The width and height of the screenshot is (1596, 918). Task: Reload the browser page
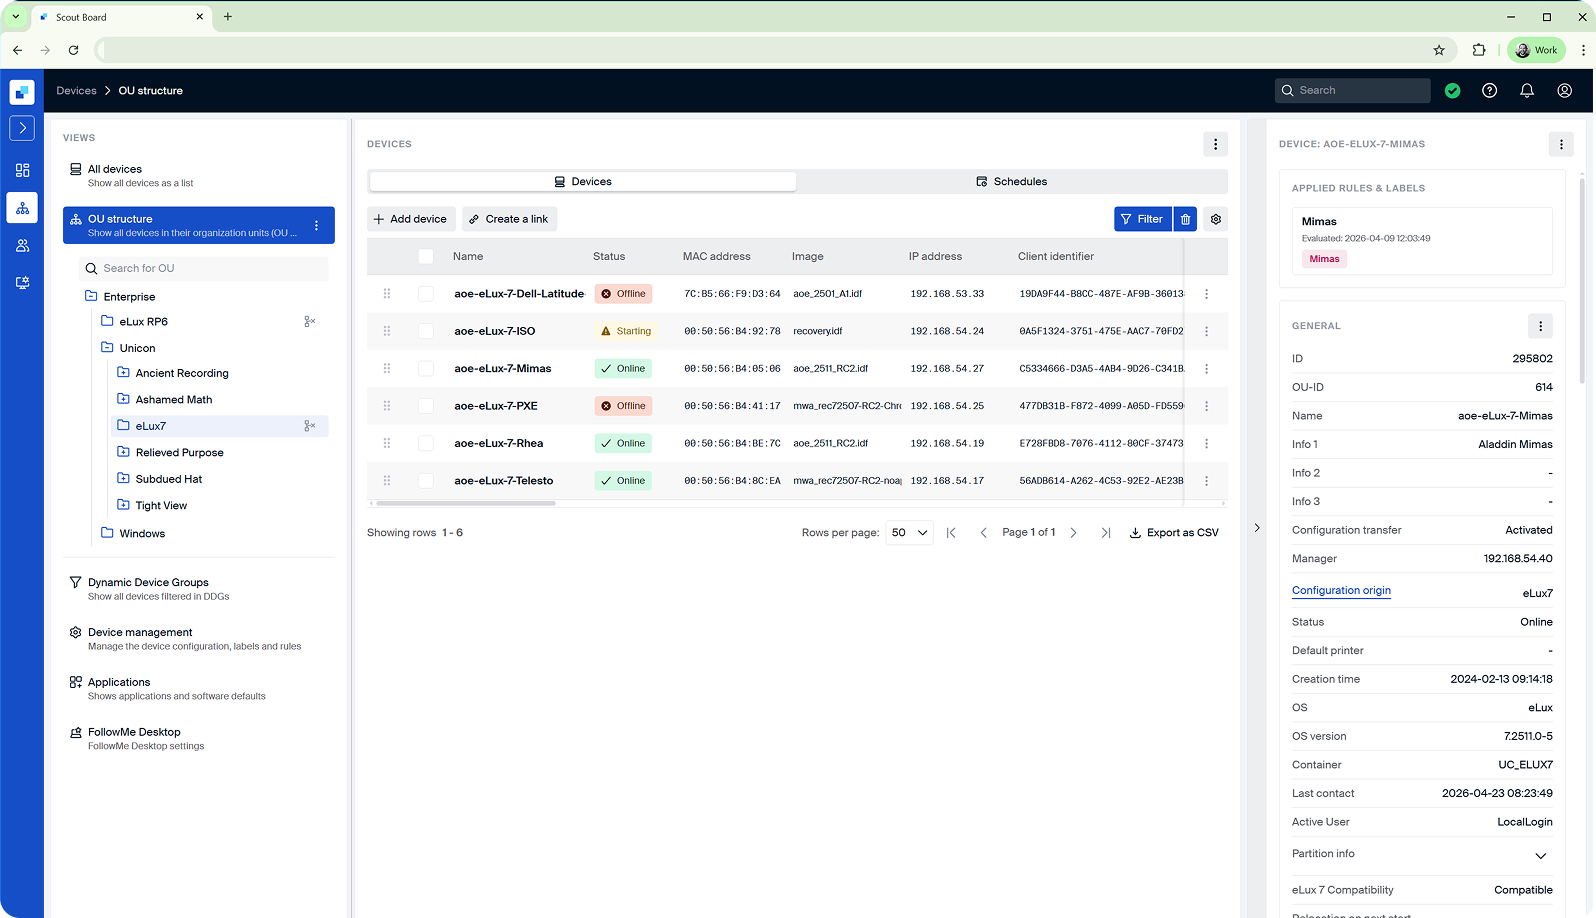74,50
